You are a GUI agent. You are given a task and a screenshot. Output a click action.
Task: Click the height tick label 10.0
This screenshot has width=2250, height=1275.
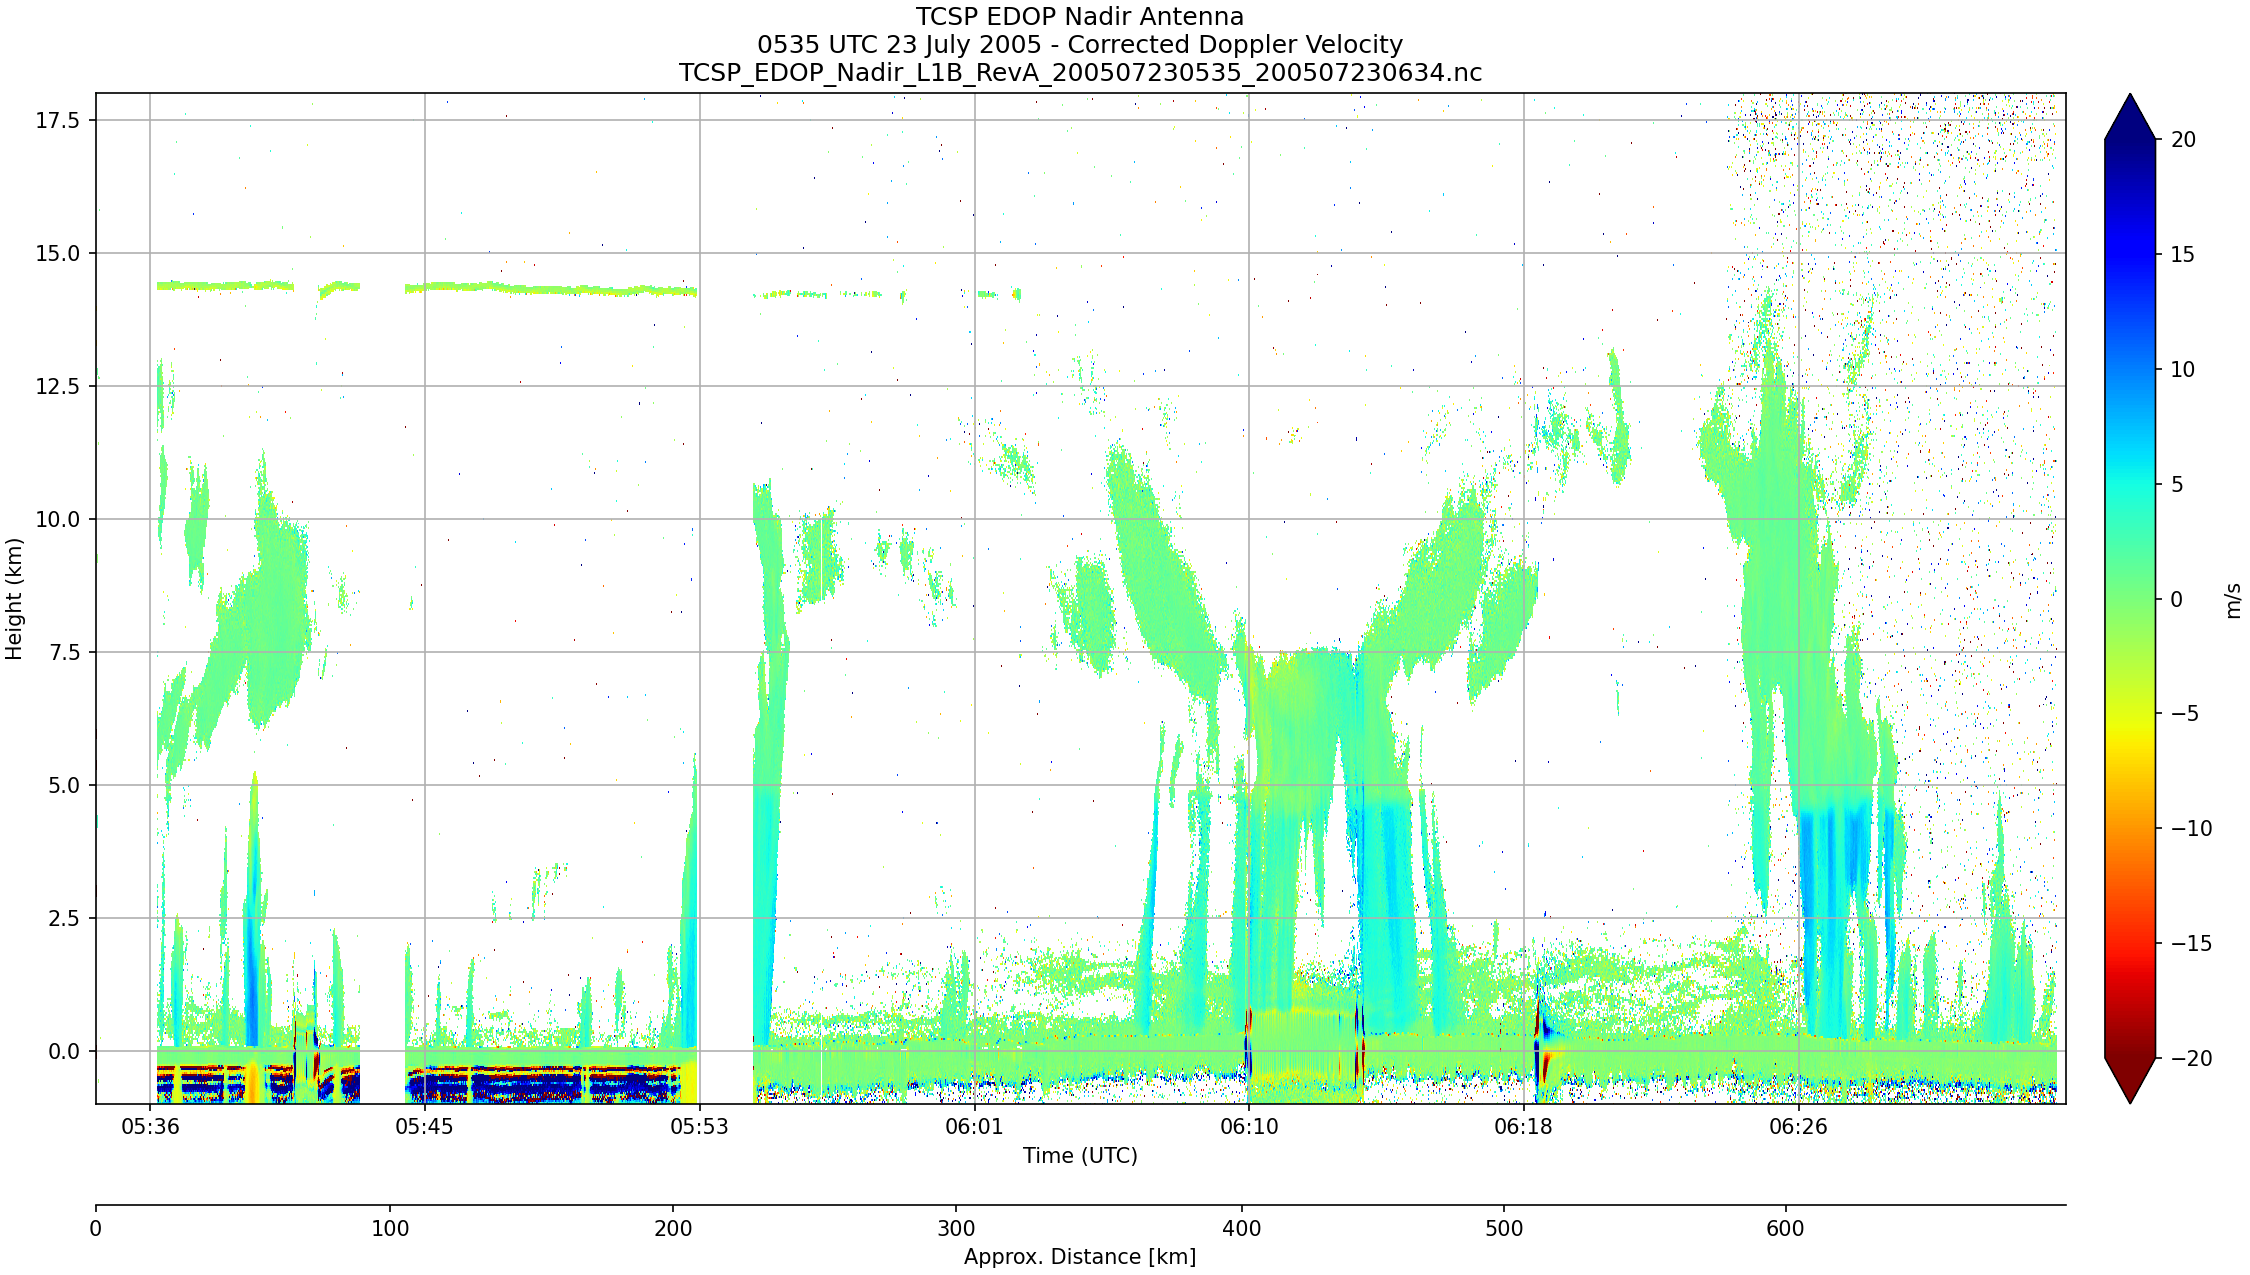pyautogui.click(x=58, y=519)
